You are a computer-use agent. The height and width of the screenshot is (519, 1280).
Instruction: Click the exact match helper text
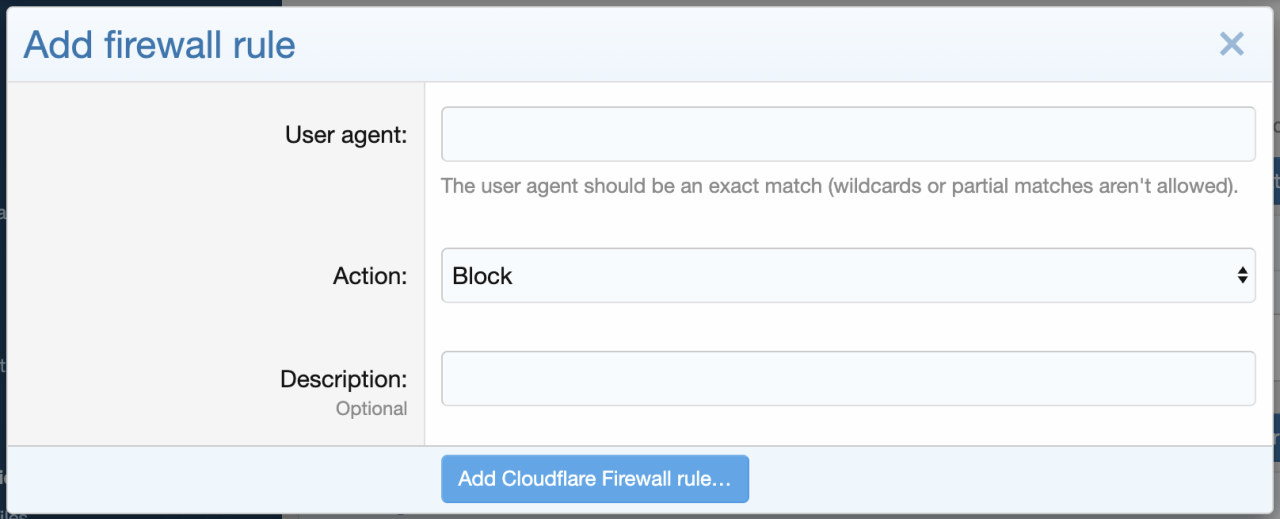[840, 186]
